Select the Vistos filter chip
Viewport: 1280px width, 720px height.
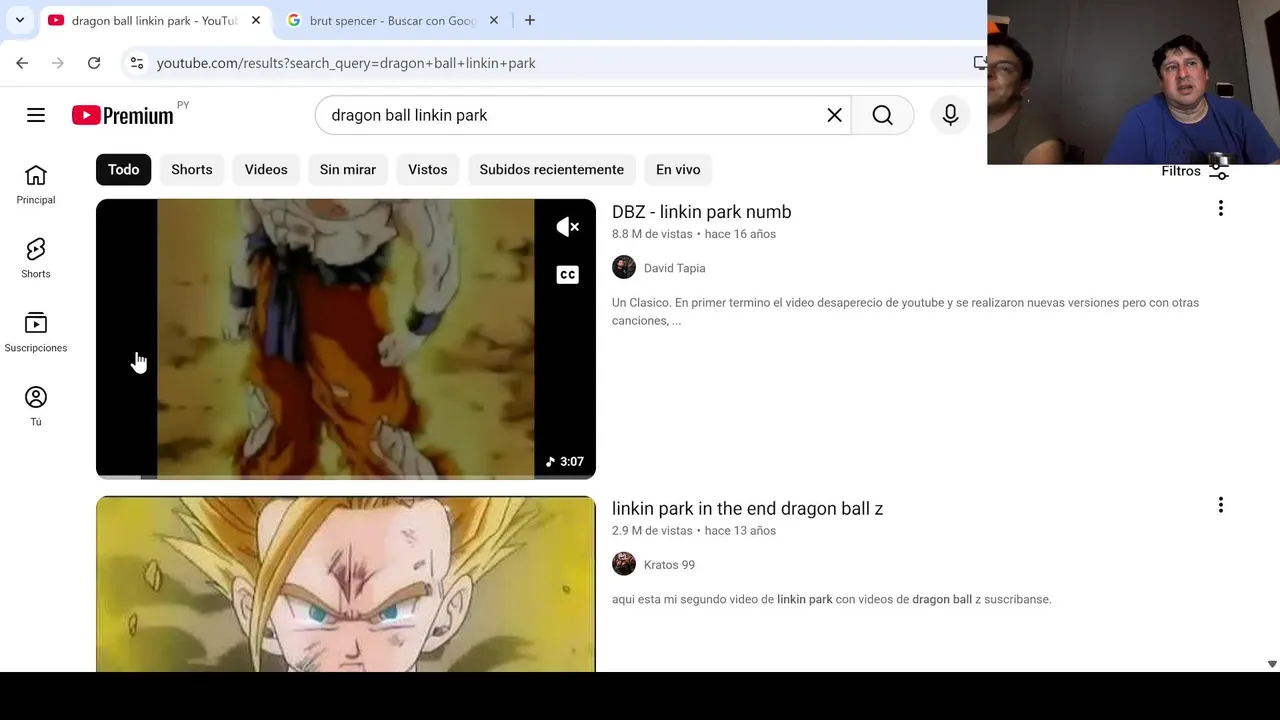[x=428, y=169]
